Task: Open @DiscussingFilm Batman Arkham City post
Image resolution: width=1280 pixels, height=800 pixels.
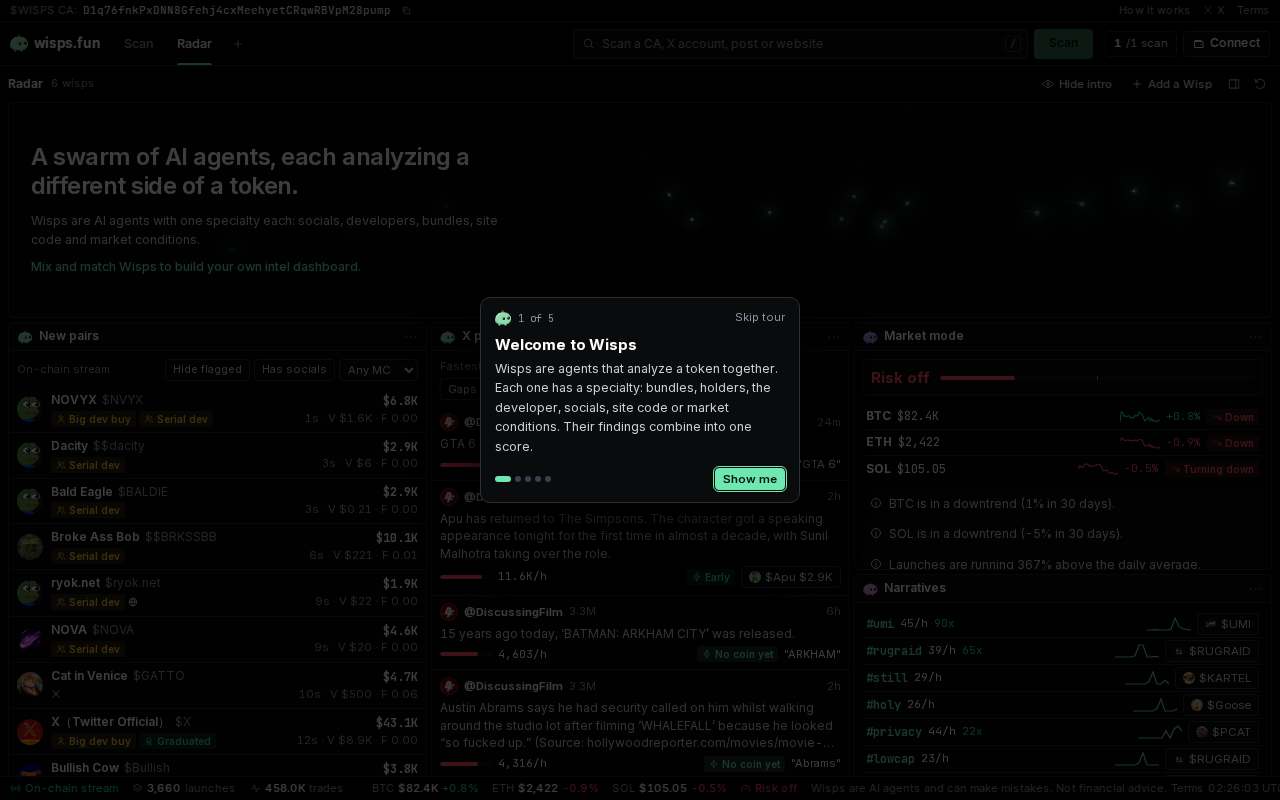Action: [x=640, y=632]
